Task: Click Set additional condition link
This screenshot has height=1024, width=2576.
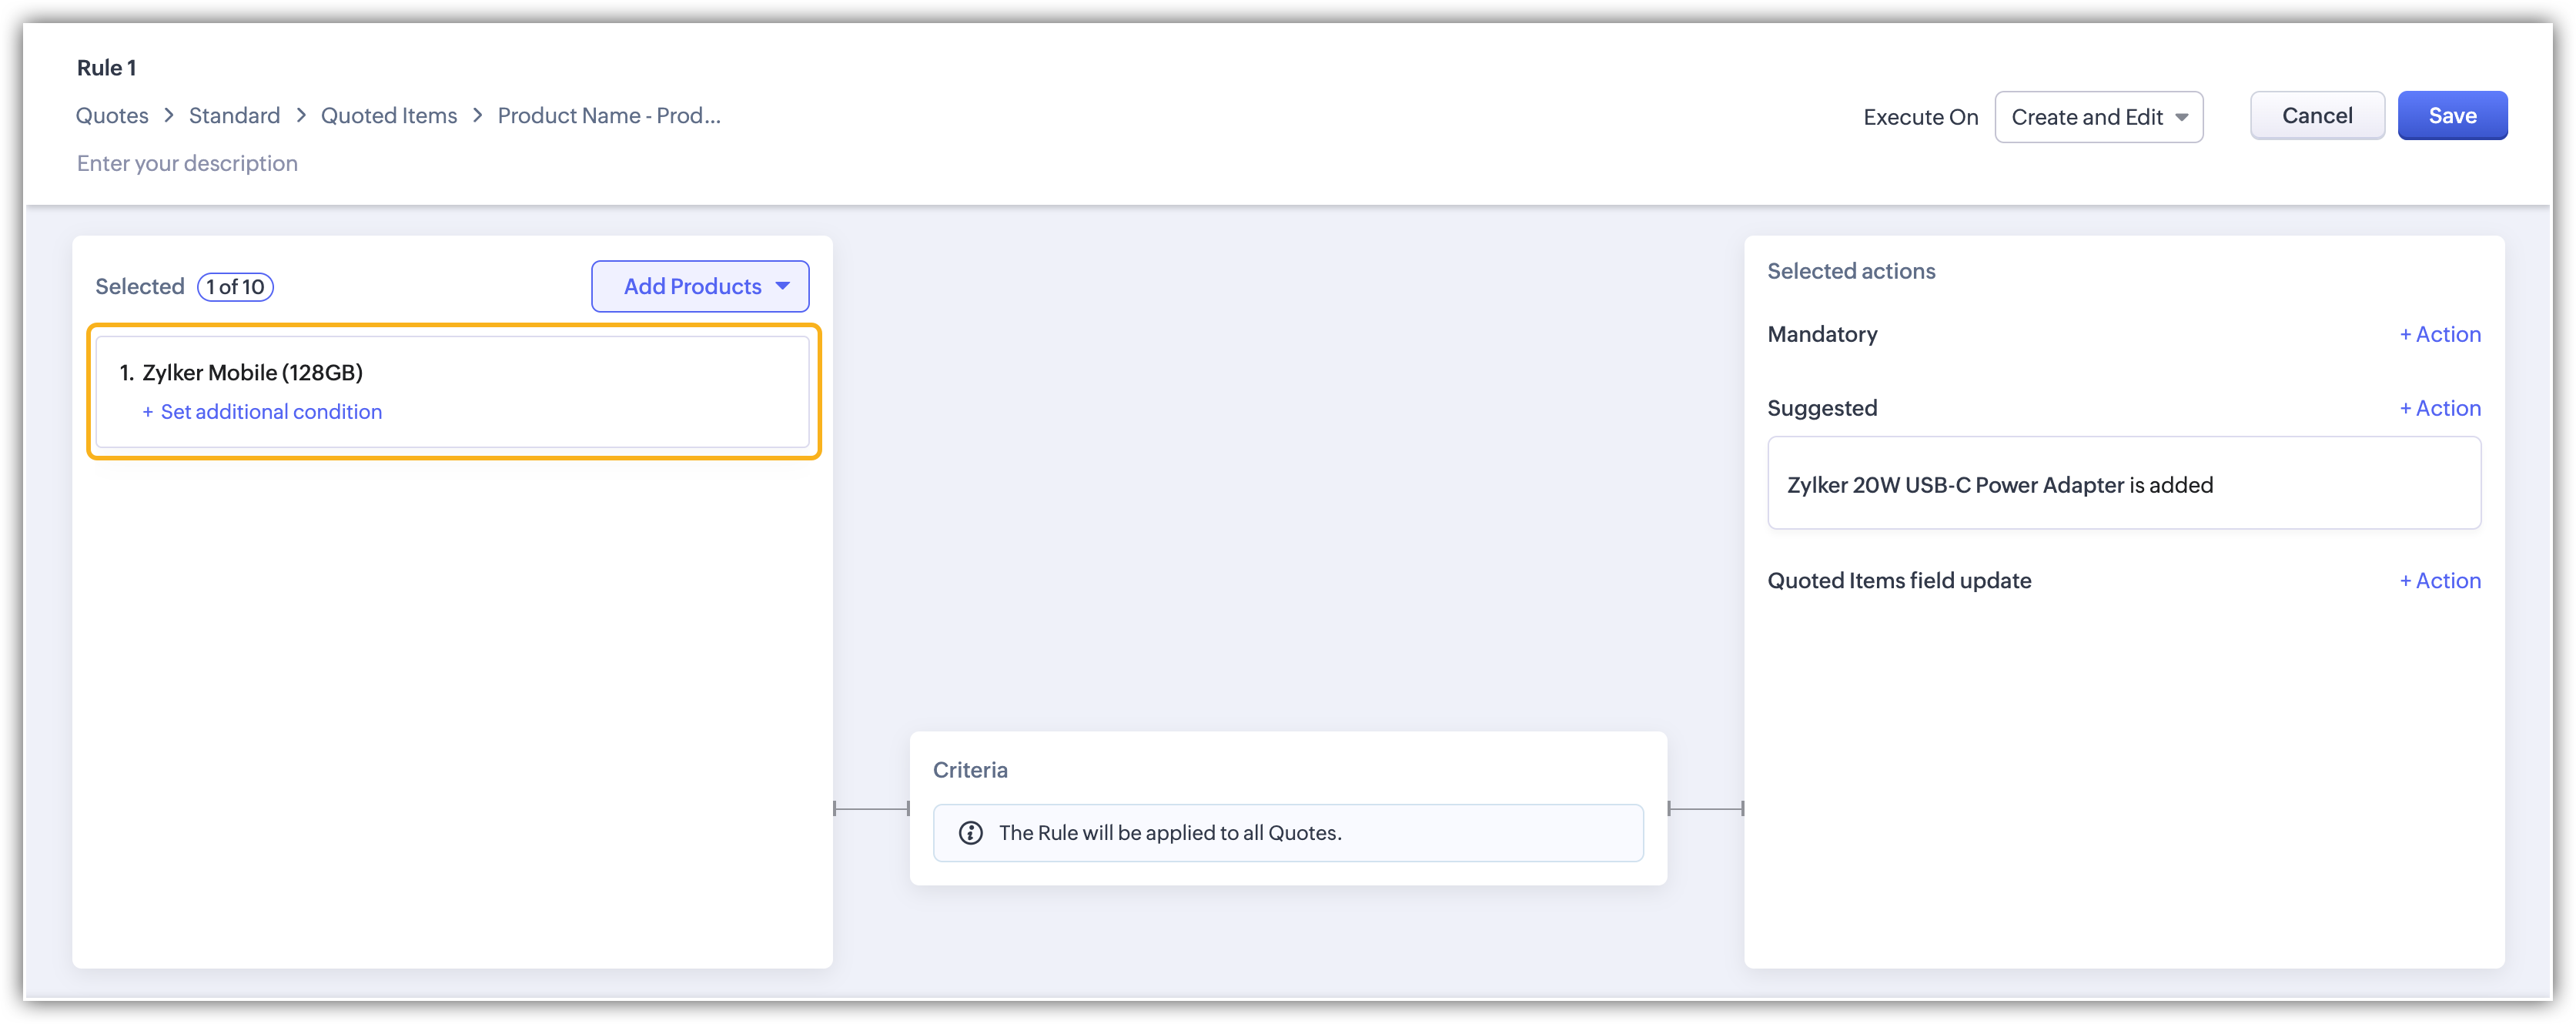Action: (x=270, y=412)
